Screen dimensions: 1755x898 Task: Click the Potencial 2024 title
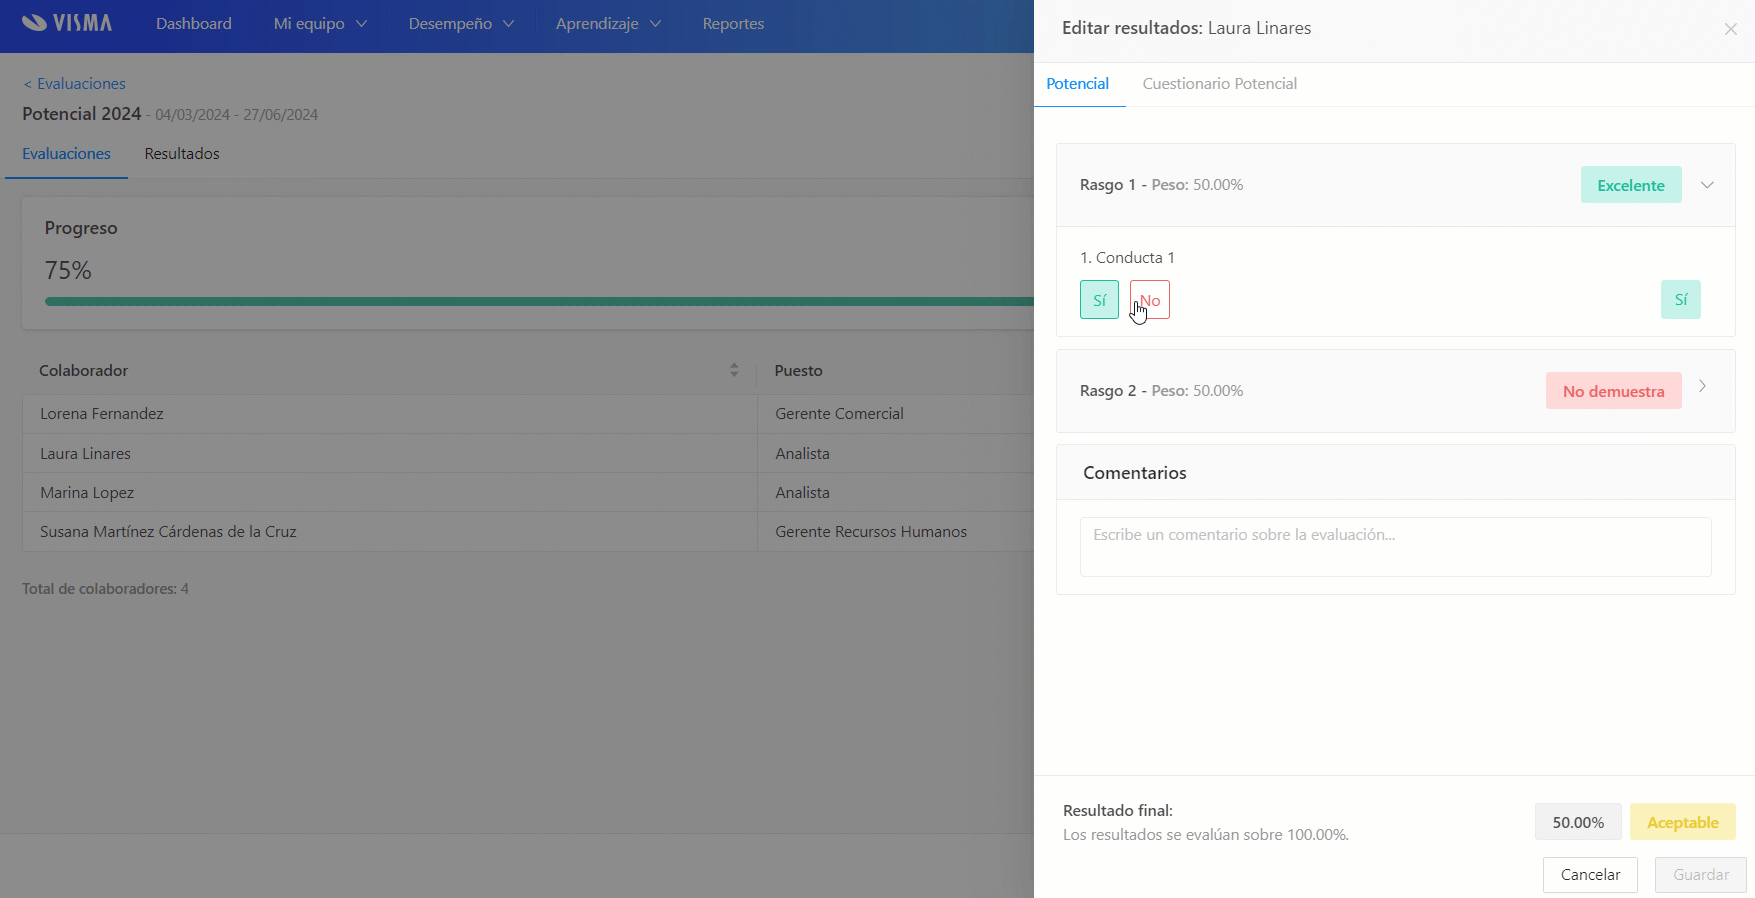82,114
